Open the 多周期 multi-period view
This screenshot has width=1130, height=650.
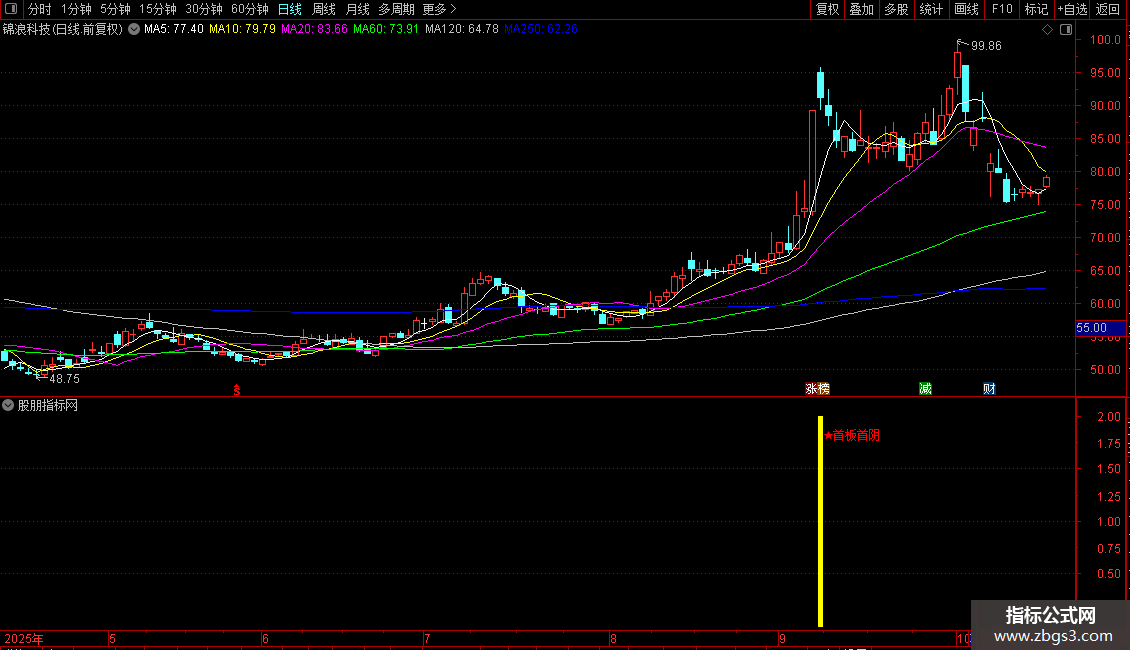pyautogui.click(x=396, y=9)
